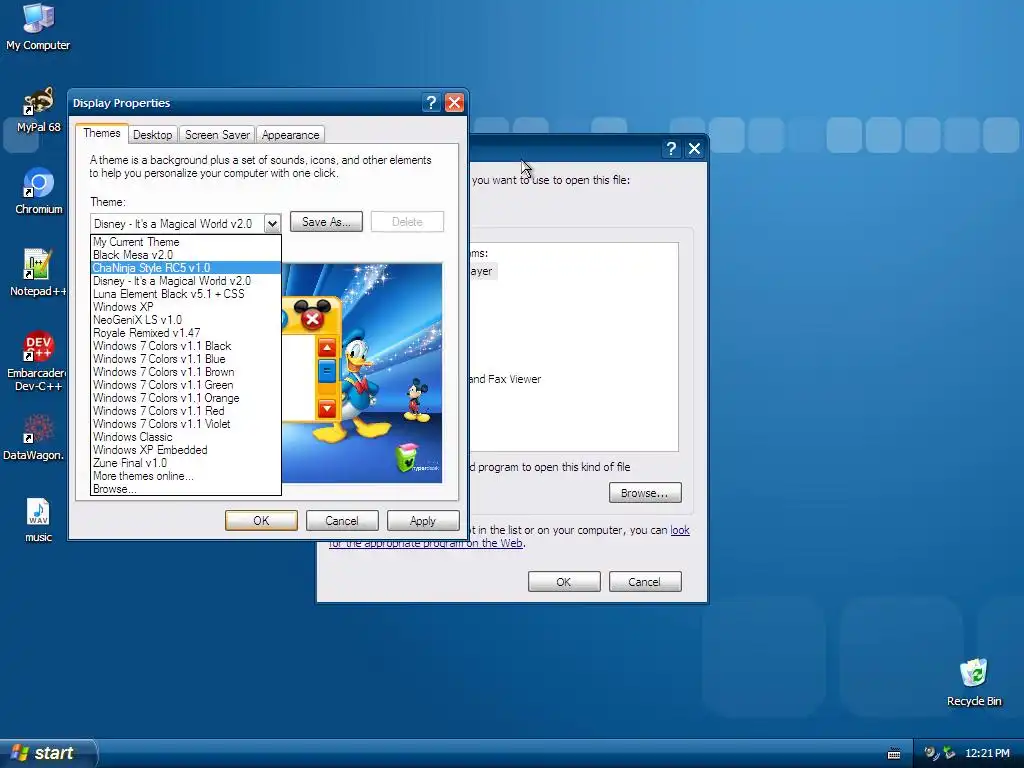Switch to the Themes tab
This screenshot has height=768, width=1024.
pyautogui.click(x=102, y=133)
